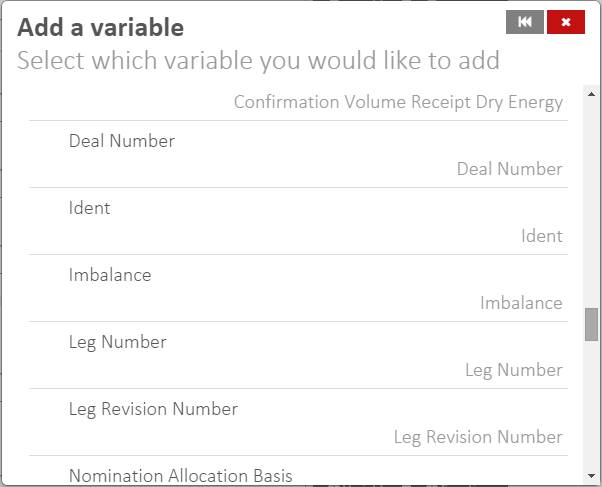
Task: Close the Add a variable dialog
Action: (x=566, y=22)
